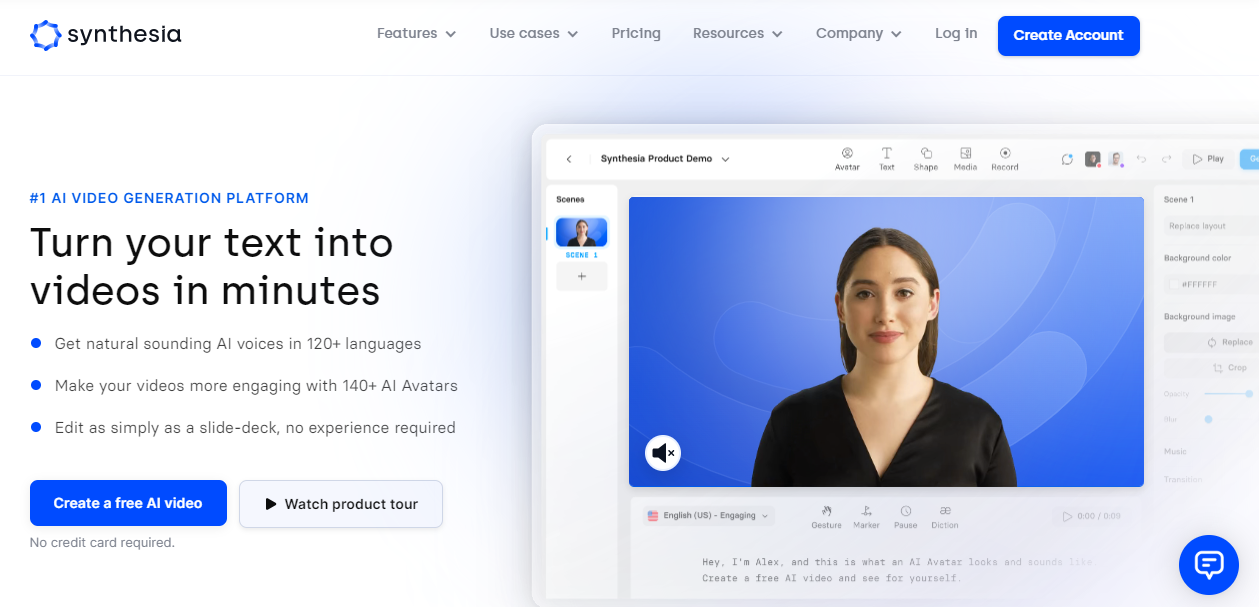Click the Pause icon
This screenshot has width=1259, height=607.
pos(905,516)
